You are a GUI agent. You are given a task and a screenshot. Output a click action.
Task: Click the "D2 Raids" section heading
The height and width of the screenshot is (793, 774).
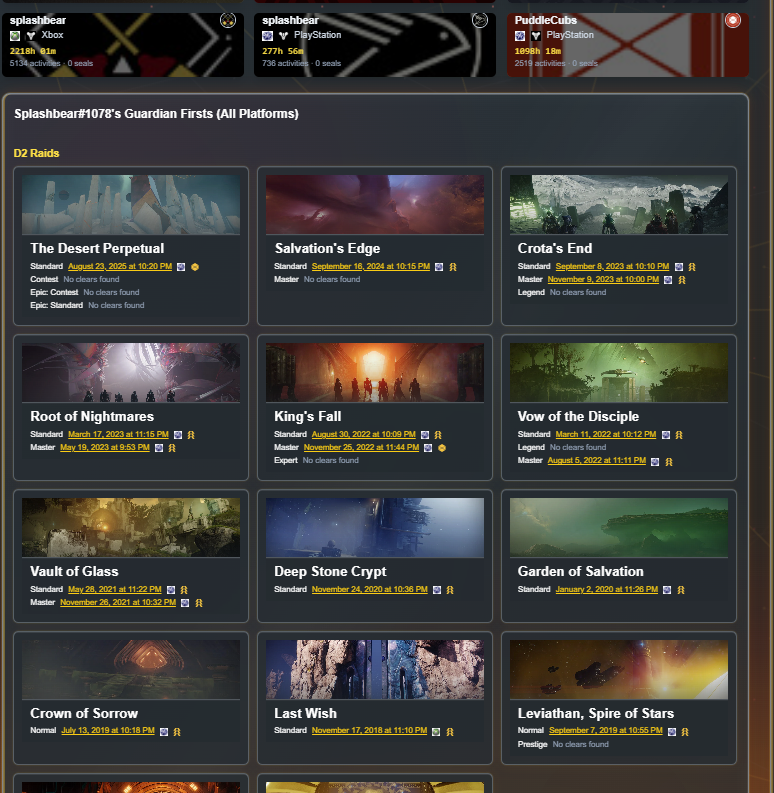coord(36,153)
